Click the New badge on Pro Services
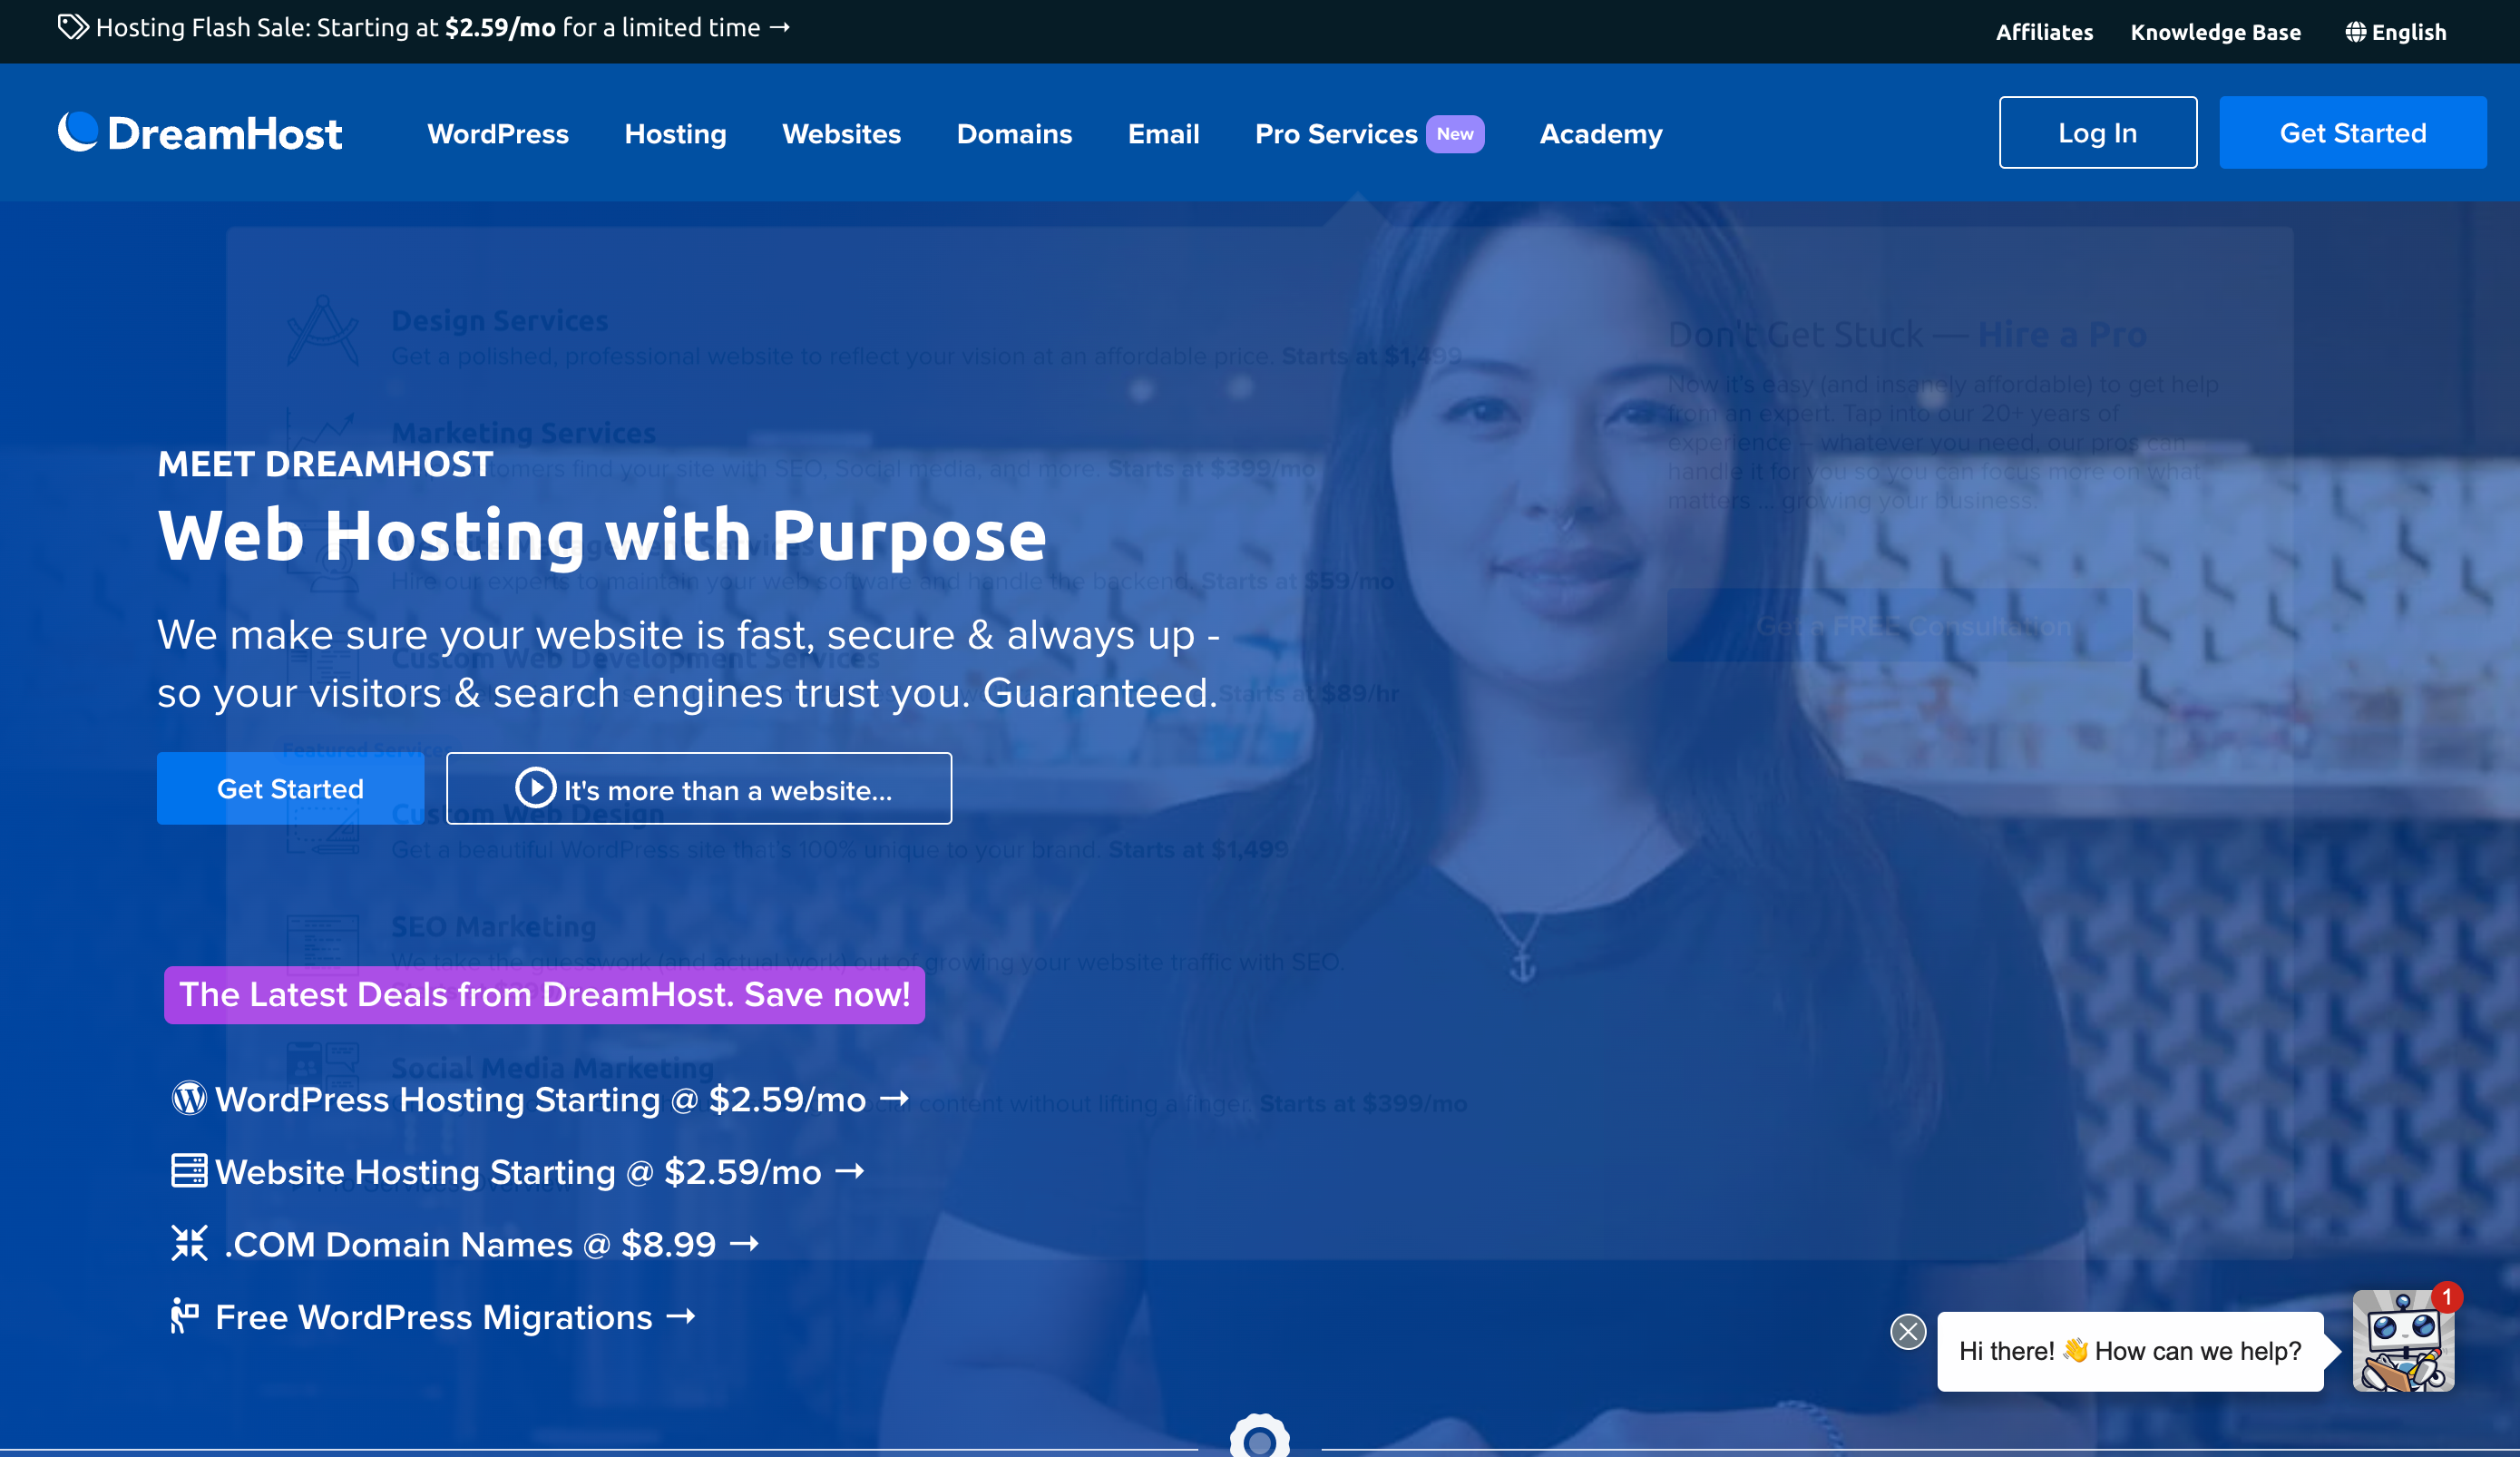 tap(1455, 134)
